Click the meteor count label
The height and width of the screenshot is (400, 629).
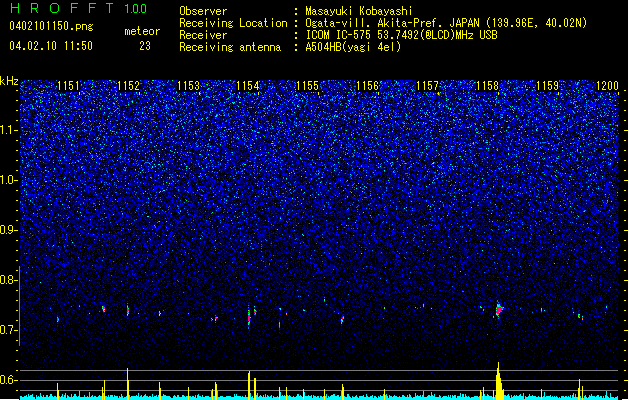(x=142, y=31)
